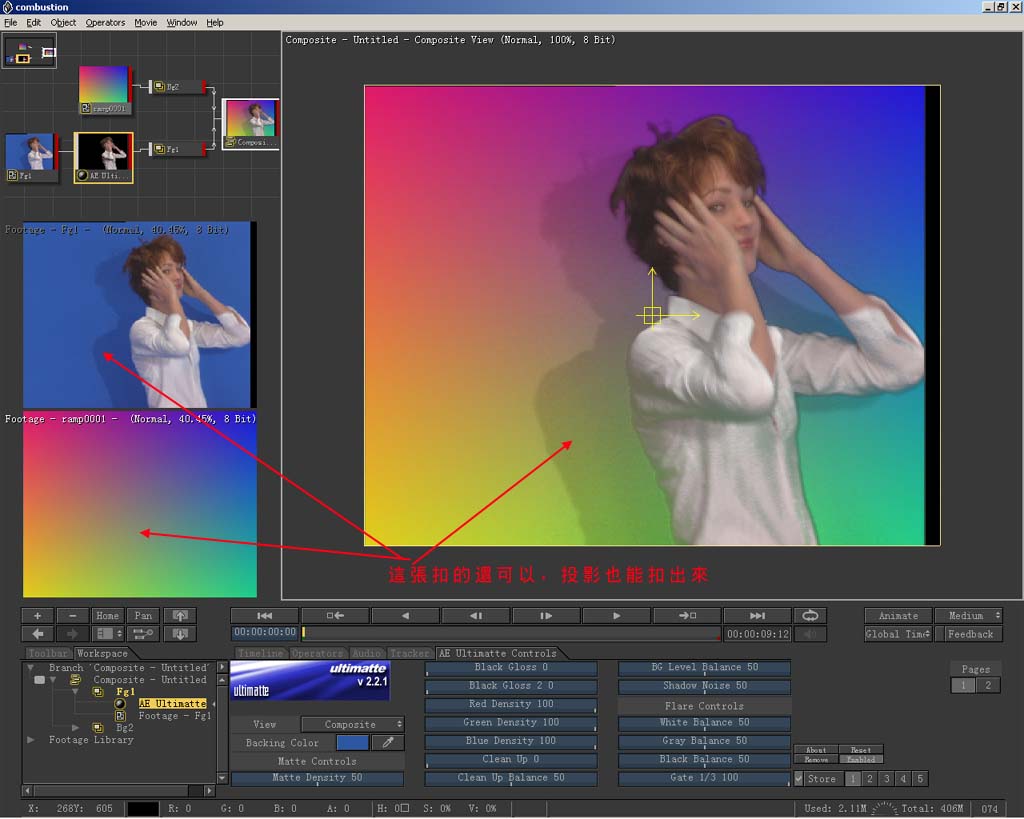
Task: Select the Fg1 layer node in schematic
Action: coord(178,149)
